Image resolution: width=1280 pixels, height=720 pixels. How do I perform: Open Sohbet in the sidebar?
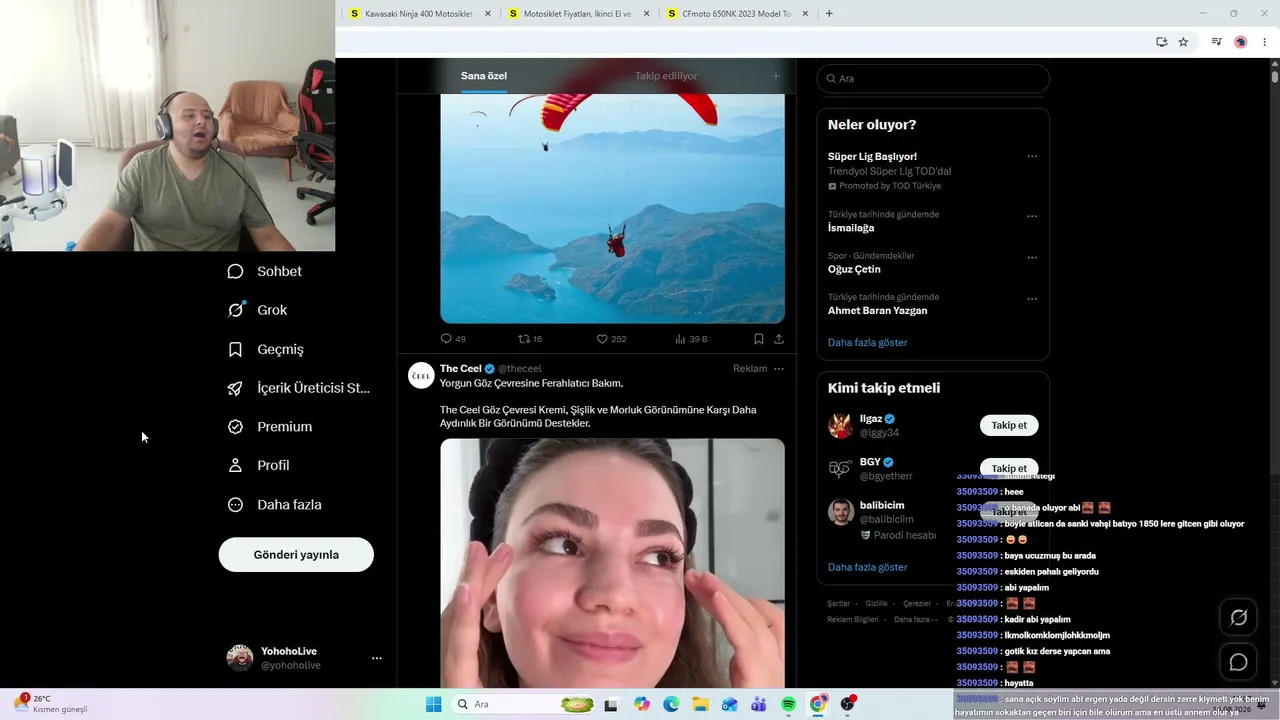point(265,271)
